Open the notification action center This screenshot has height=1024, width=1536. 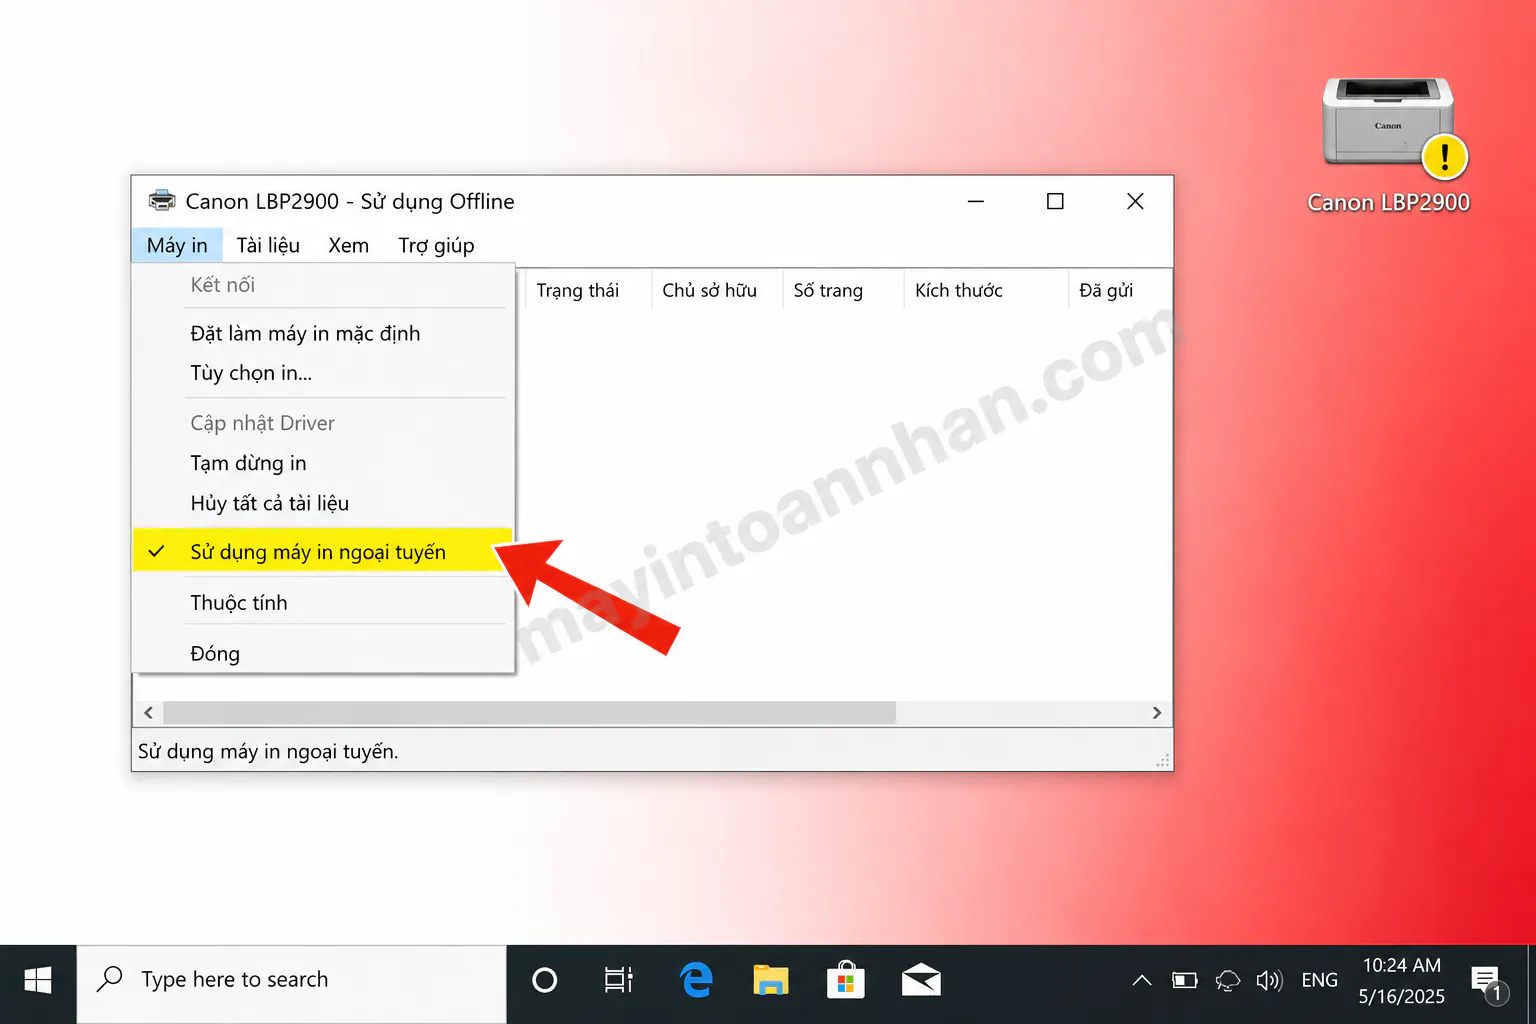click(x=1488, y=982)
